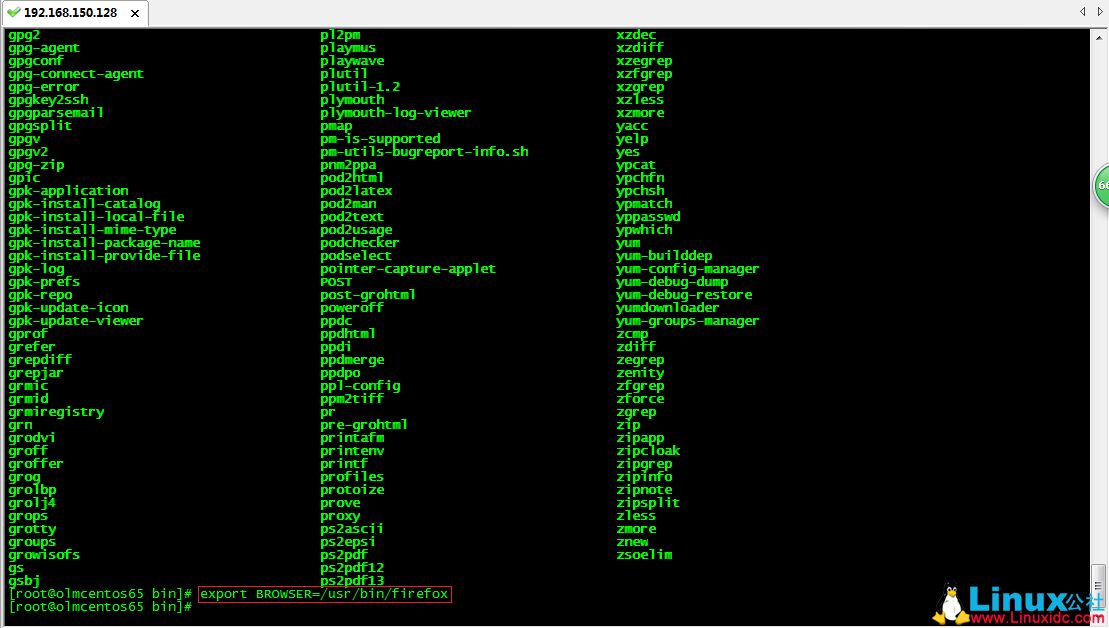The image size is (1109, 628).
Task: Click the text 'xzdec'
Action: [636, 35]
